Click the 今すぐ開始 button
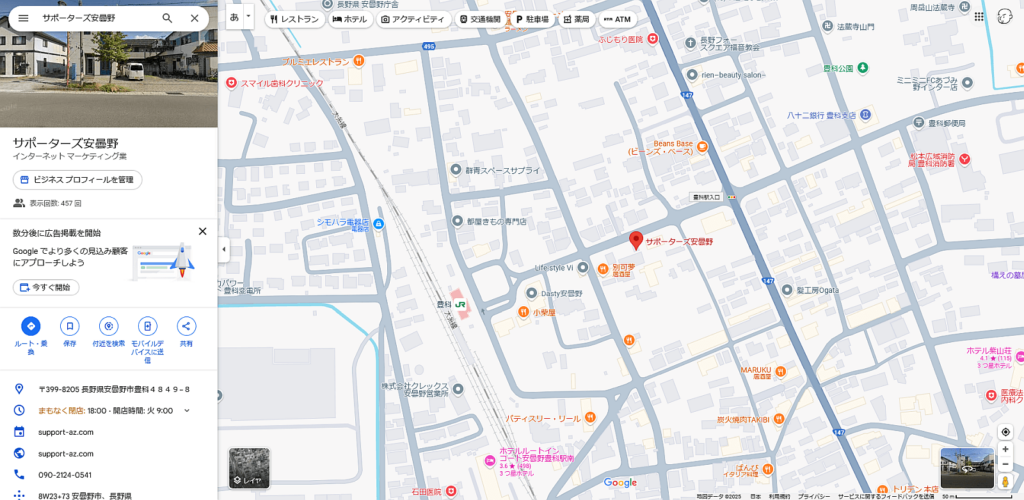 point(46,287)
